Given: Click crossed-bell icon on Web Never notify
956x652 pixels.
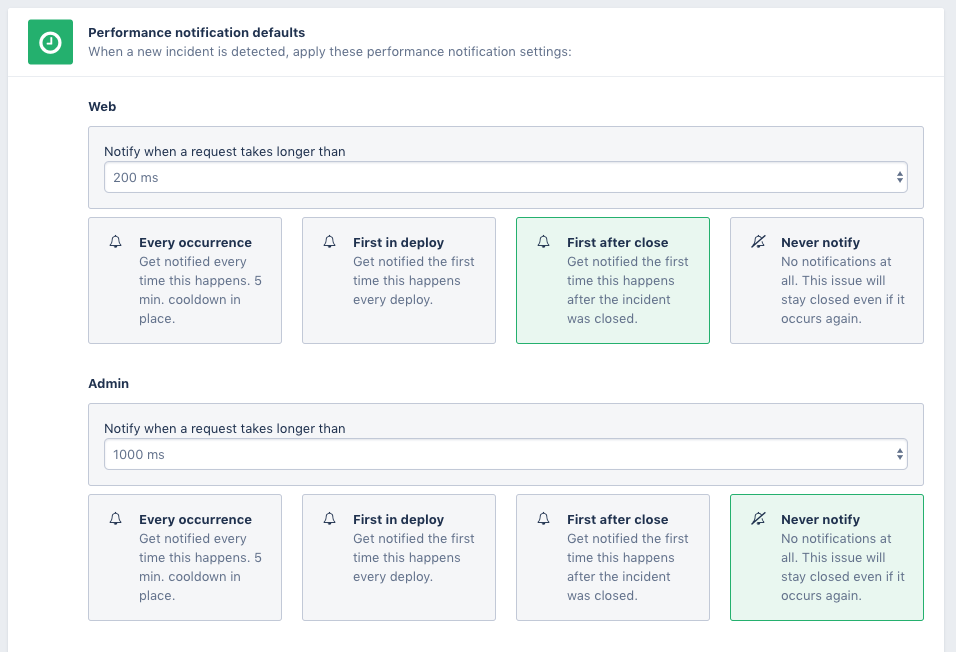Looking at the screenshot, I should (x=758, y=242).
